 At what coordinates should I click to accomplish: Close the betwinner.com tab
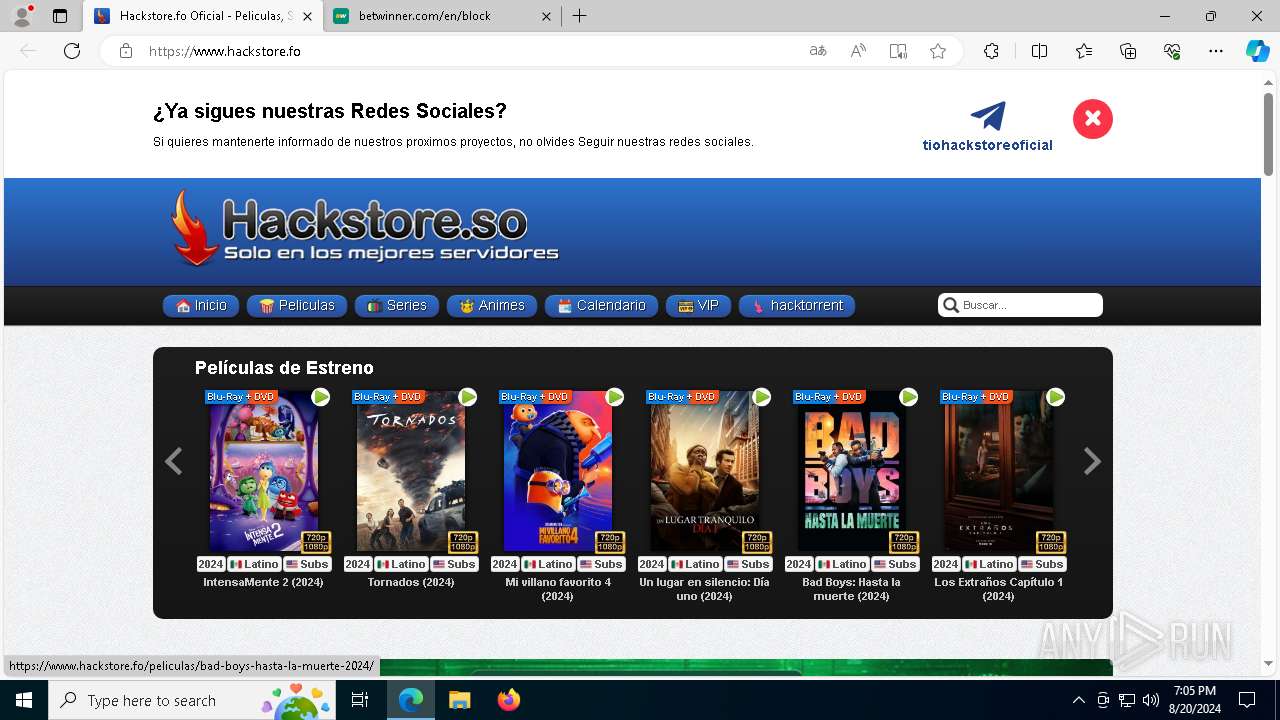tap(546, 16)
